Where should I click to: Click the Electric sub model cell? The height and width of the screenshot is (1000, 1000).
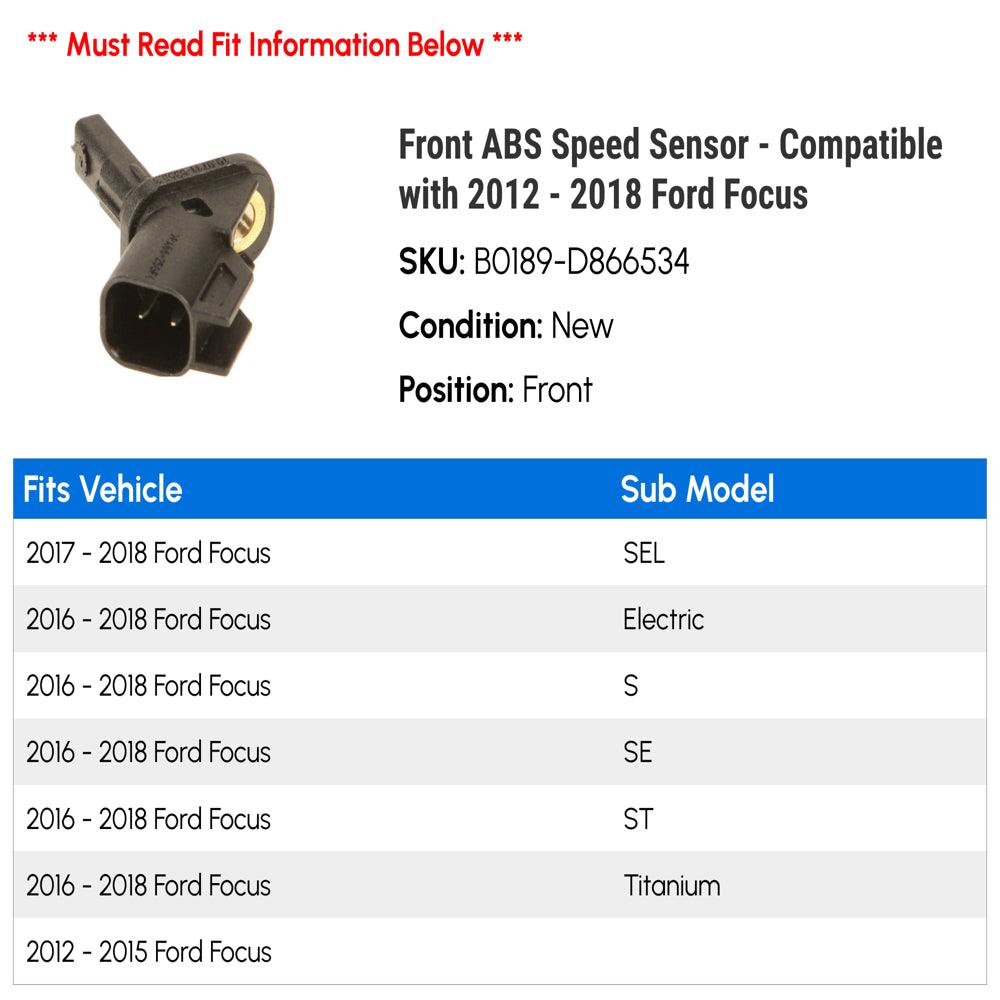[x=663, y=619]
